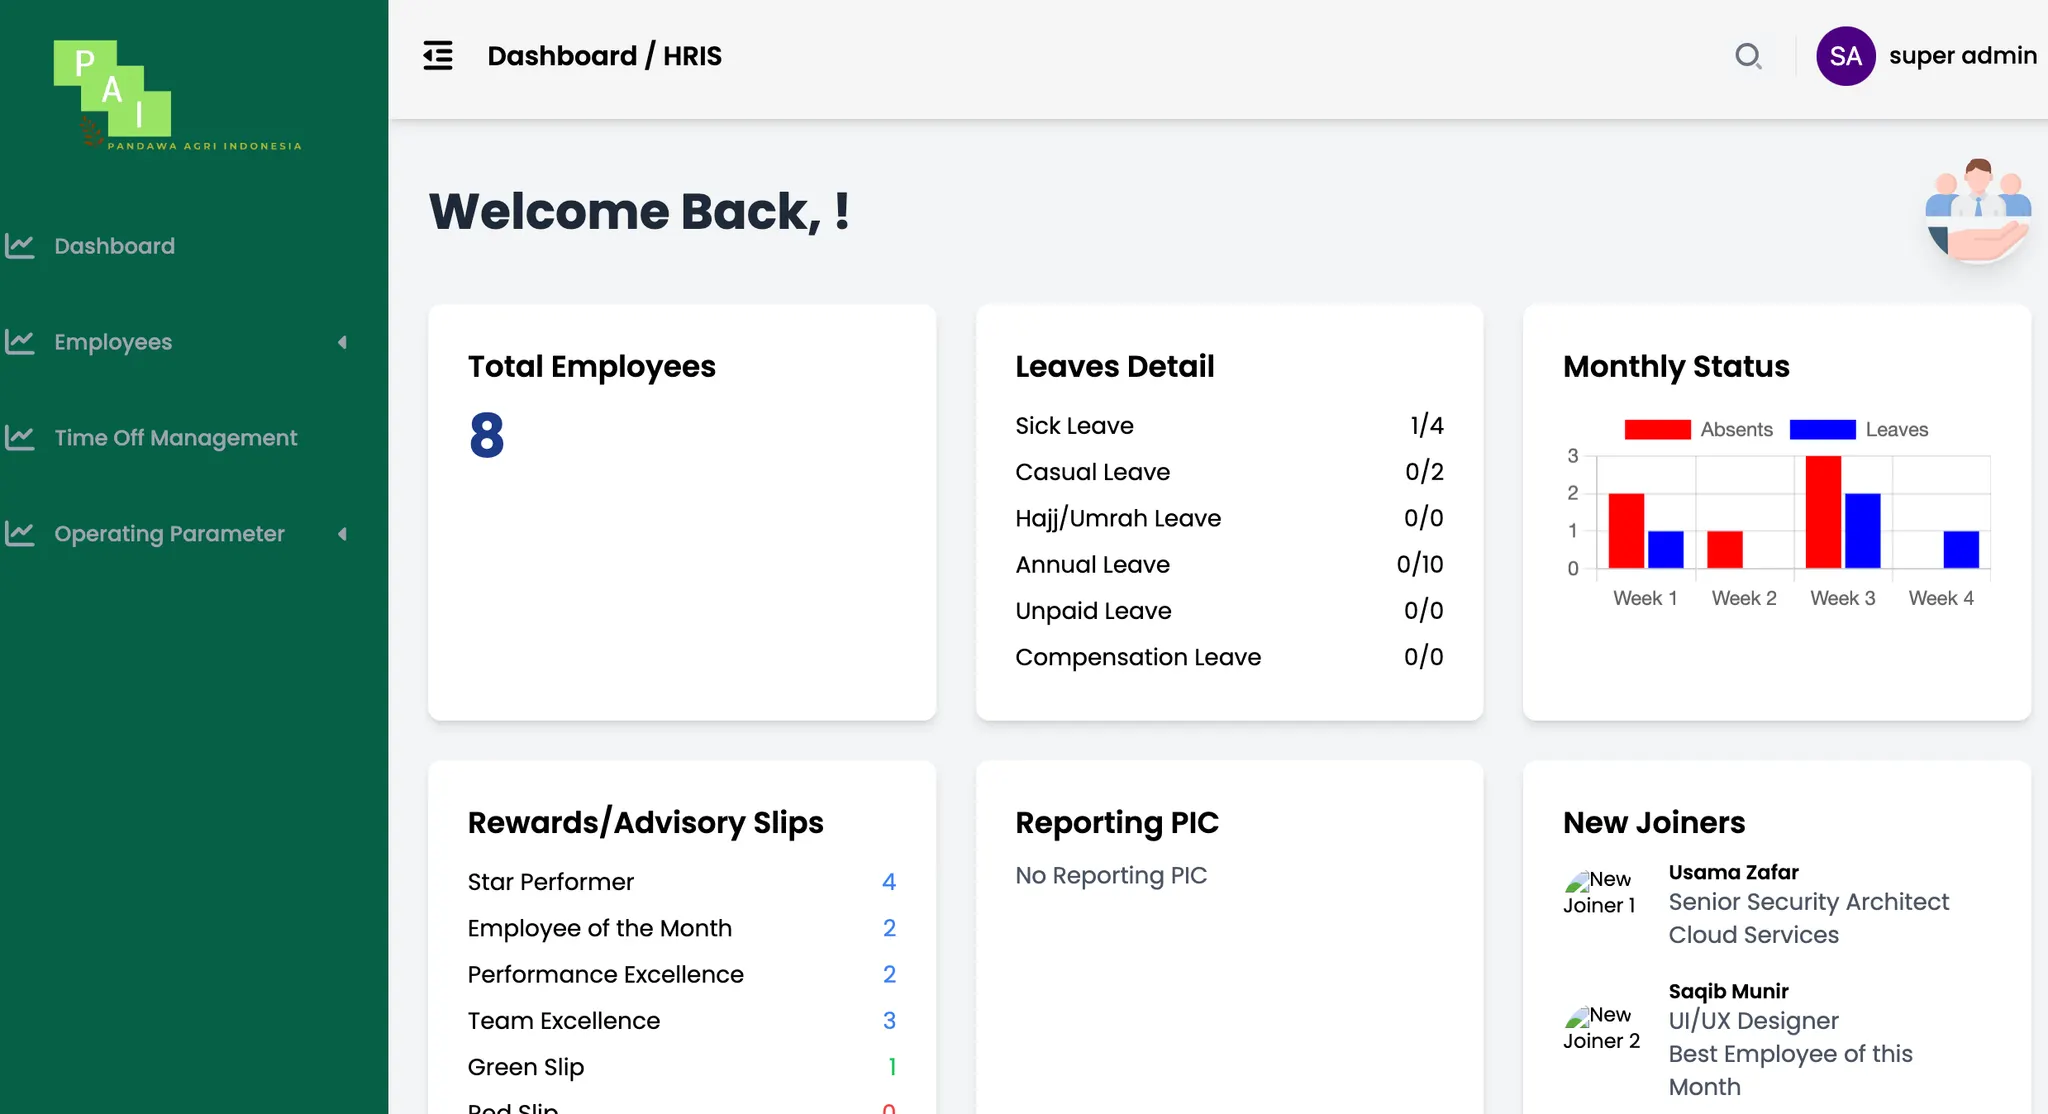
Task: Click the Operating Parameter chart icon
Action: coord(20,534)
